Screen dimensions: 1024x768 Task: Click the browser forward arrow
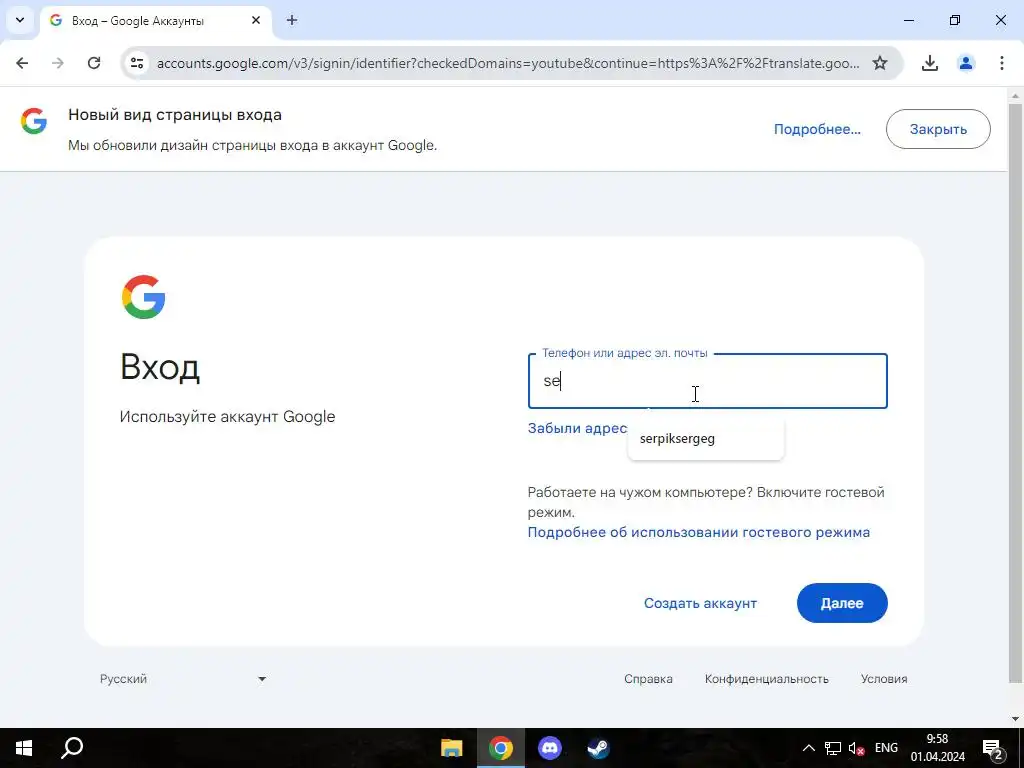(58, 63)
